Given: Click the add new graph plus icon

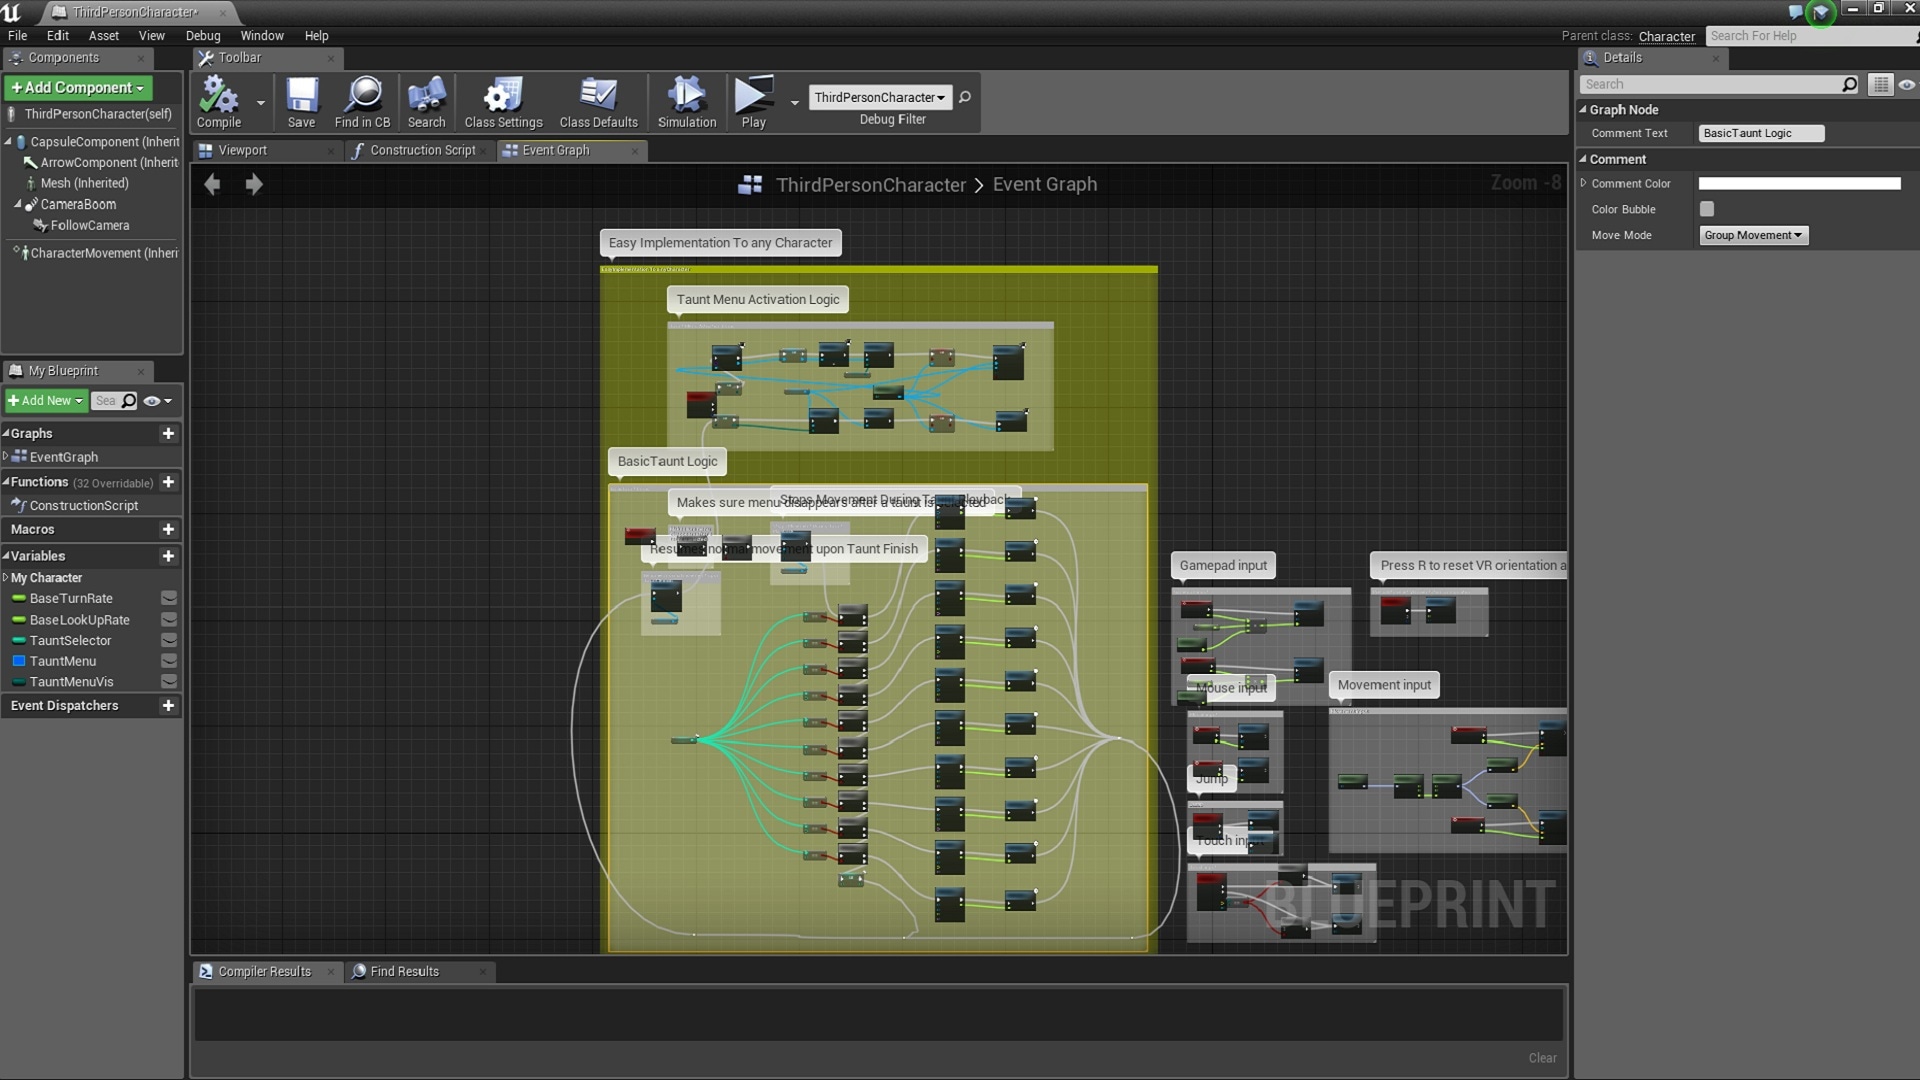Looking at the screenshot, I should tap(168, 433).
